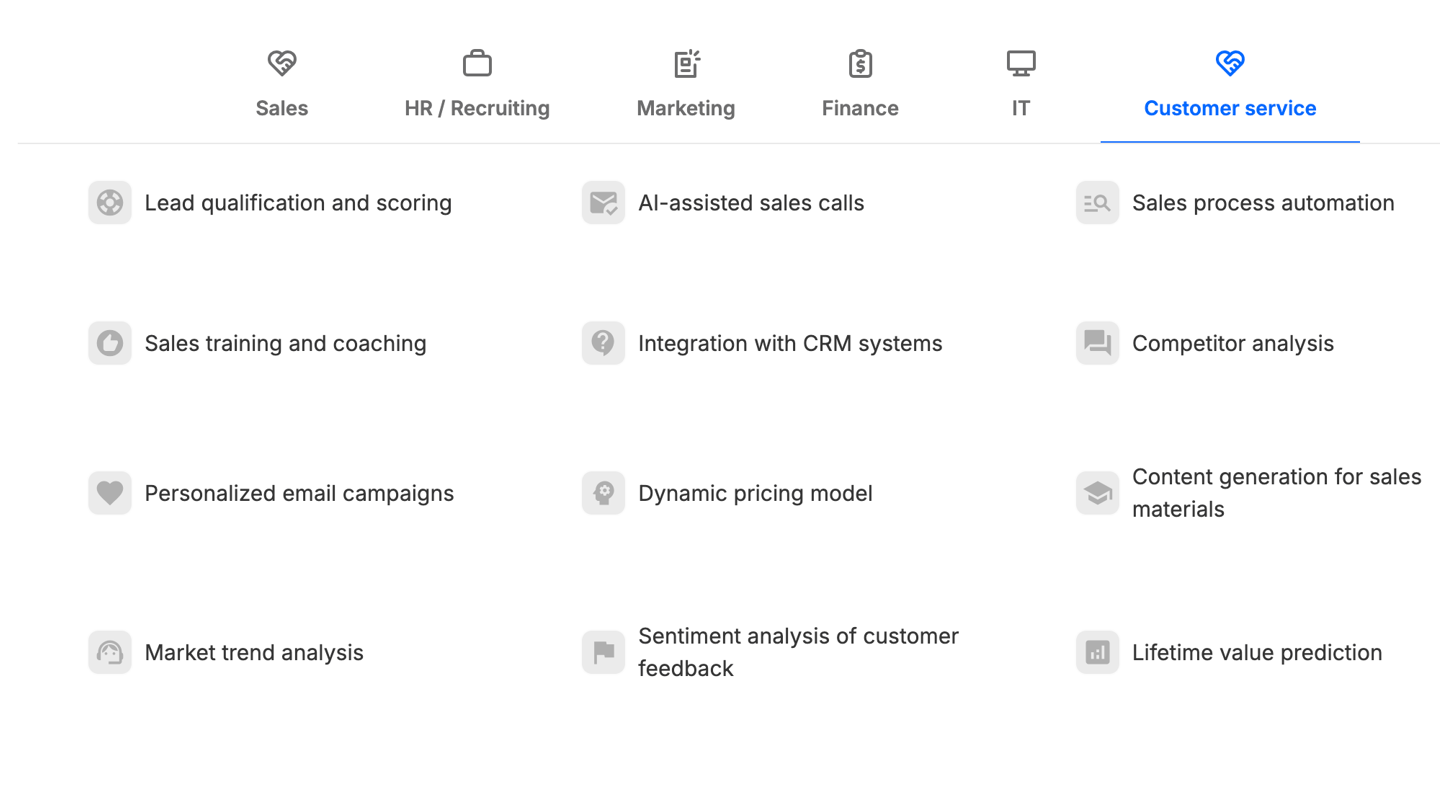Open the Finance tab
Viewport: 1440px width, 800px height.
860,86
